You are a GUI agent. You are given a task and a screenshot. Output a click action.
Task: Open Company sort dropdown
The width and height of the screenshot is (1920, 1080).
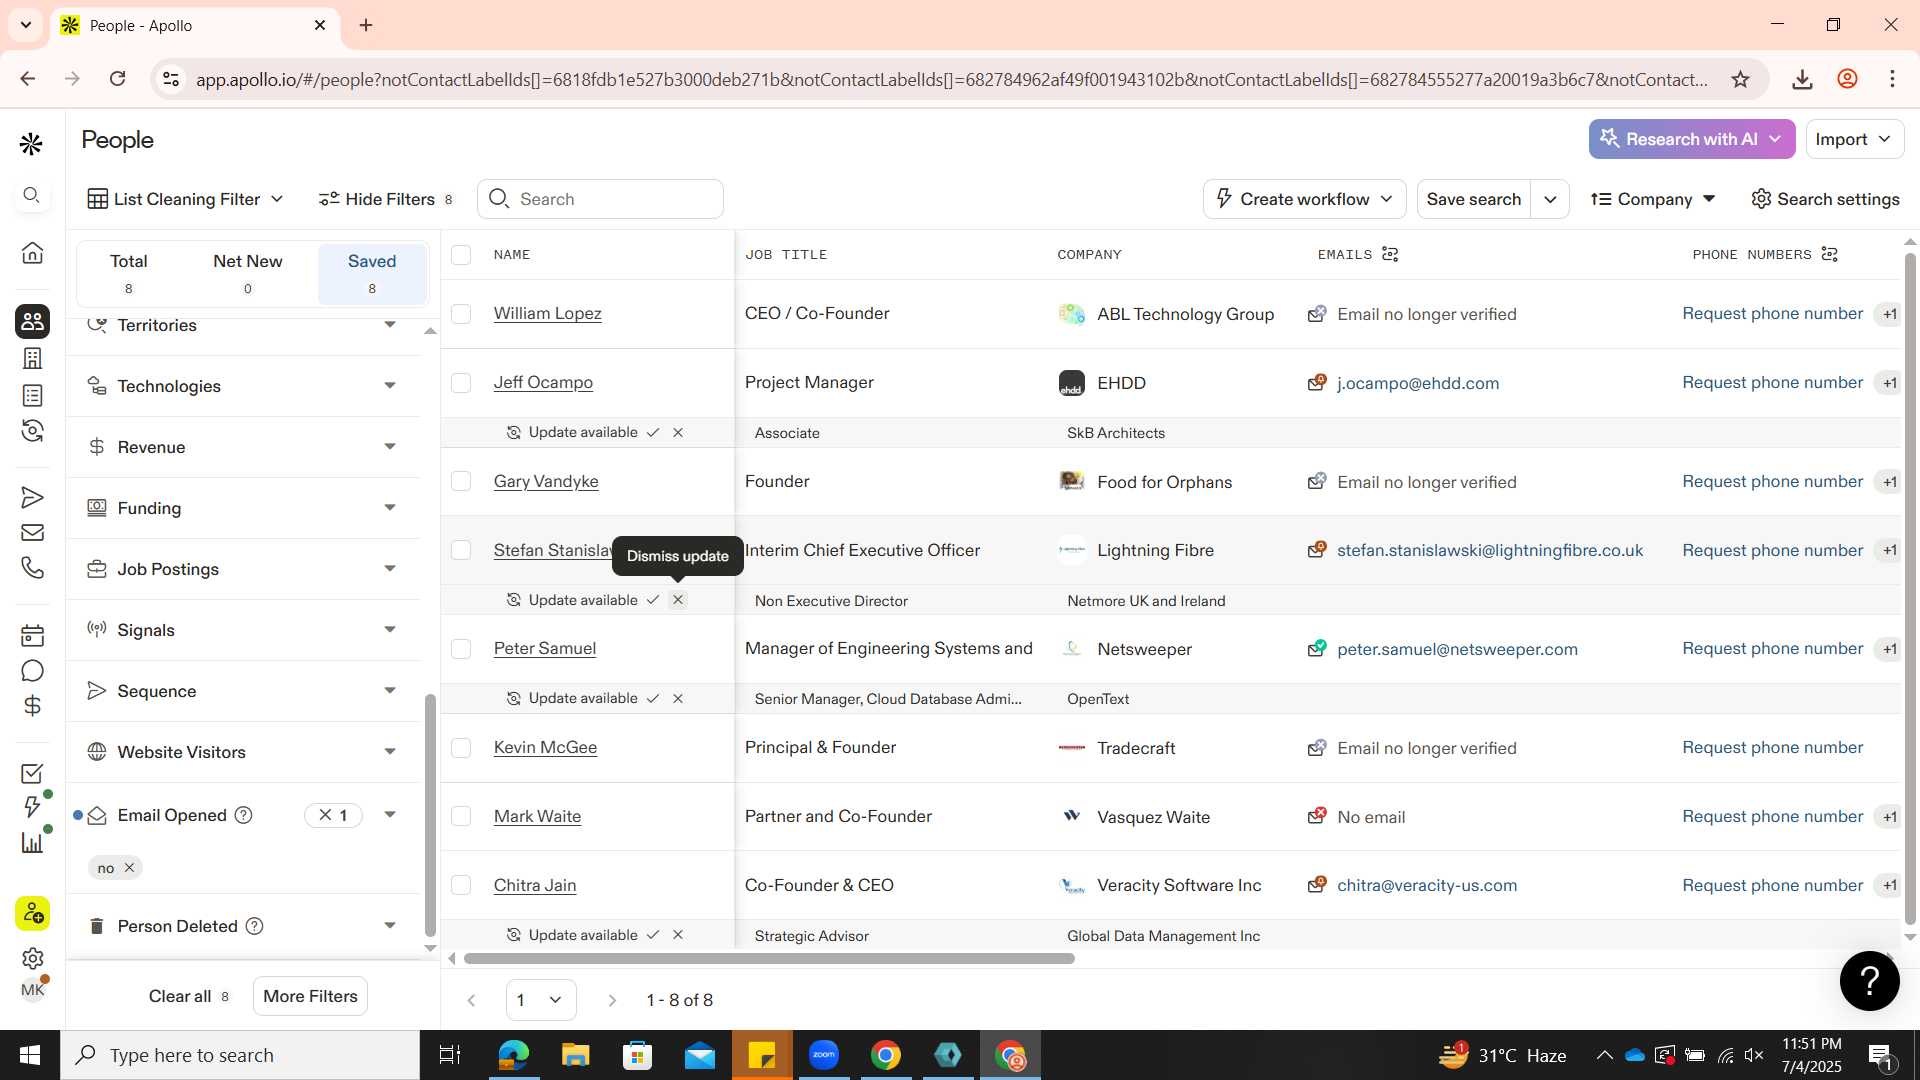(1653, 199)
